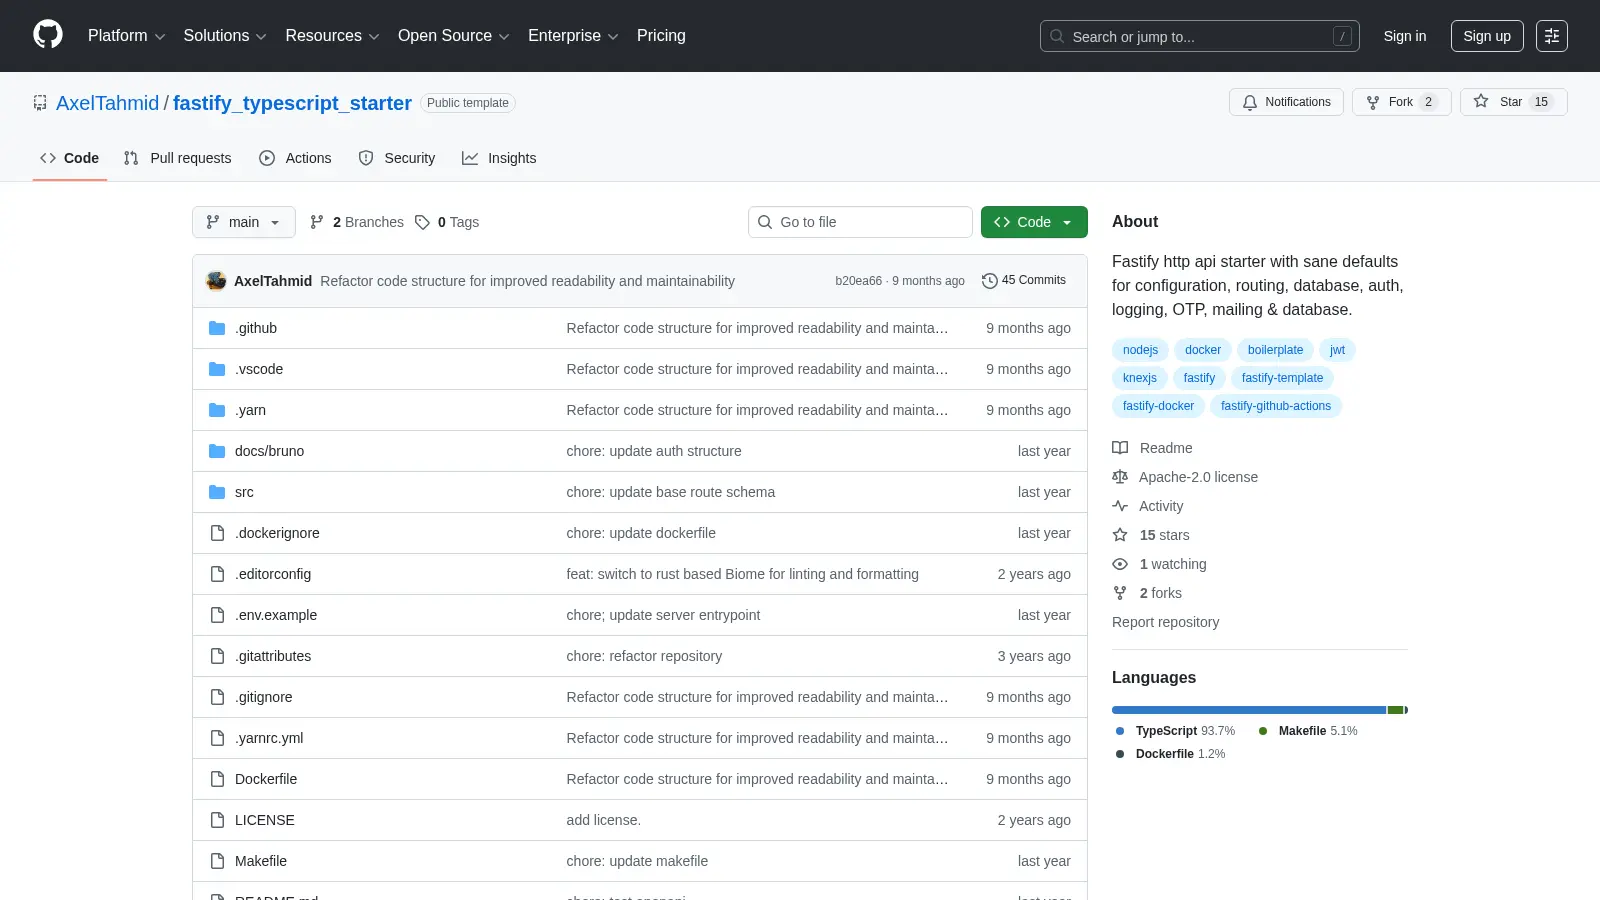Select the nodejs topic tag
This screenshot has width=1600, height=900.
click(x=1140, y=350)
